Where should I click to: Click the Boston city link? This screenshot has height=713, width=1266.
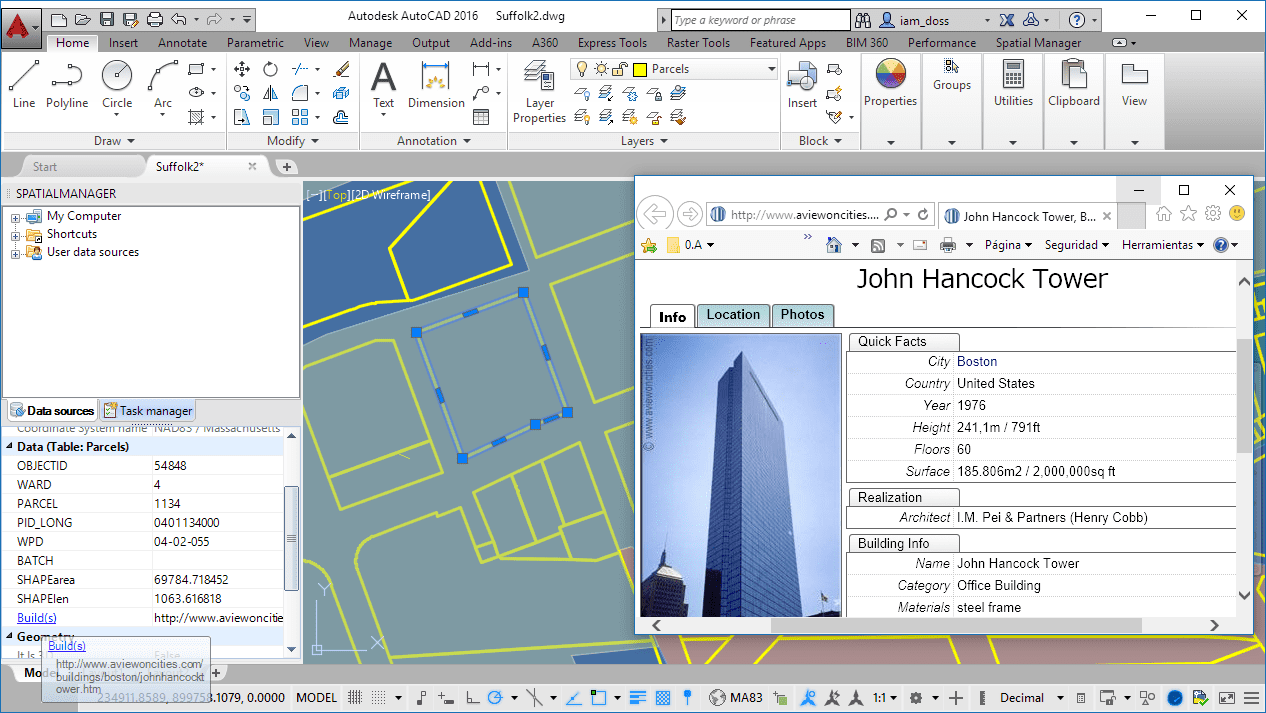pyautogui.click(x=976, y=362)
